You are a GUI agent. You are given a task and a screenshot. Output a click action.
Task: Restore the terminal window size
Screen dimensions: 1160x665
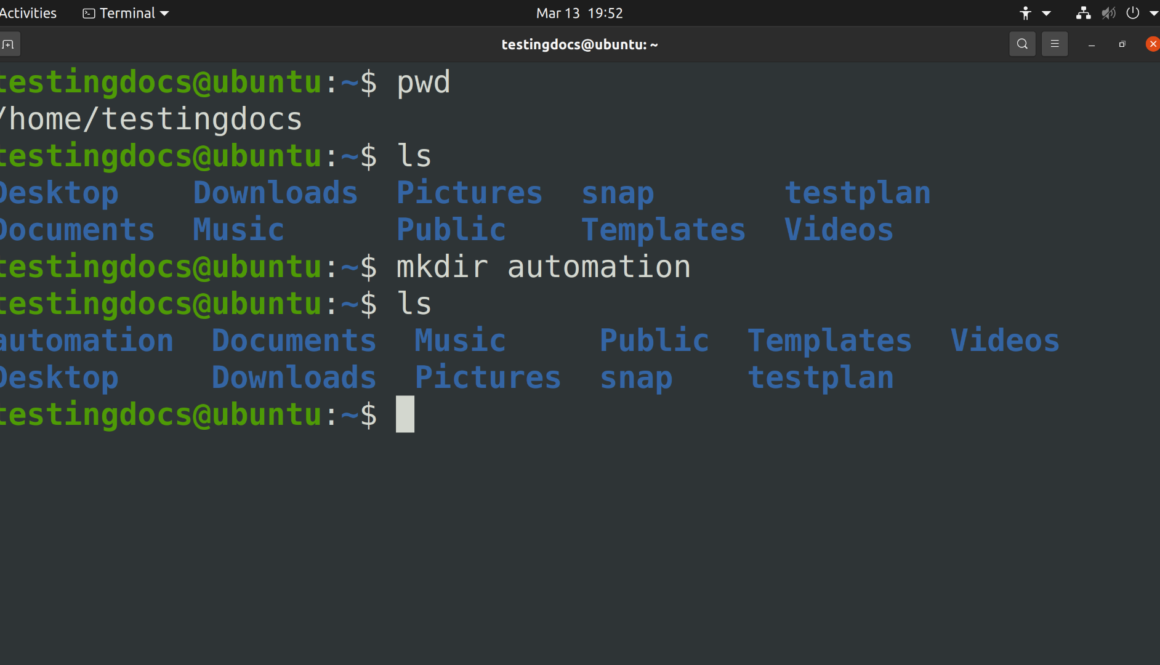pos(1122,45)
